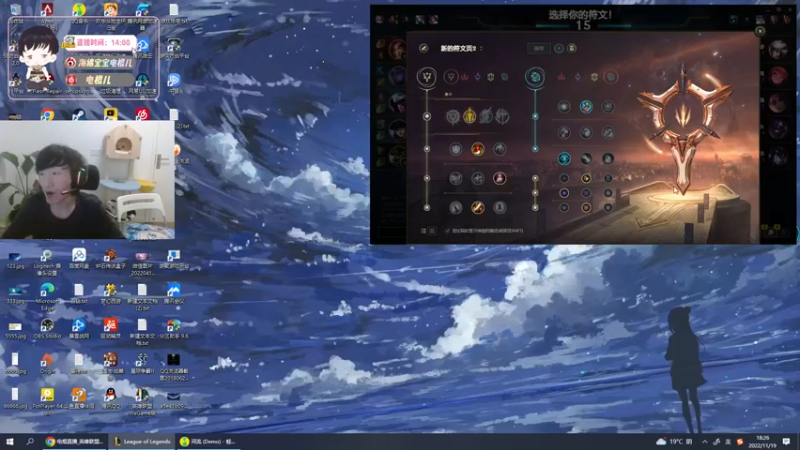The width and height of the screenshot is (800, 450).
Task: Select first-row left stat shard
Action: tap(564, 179)
